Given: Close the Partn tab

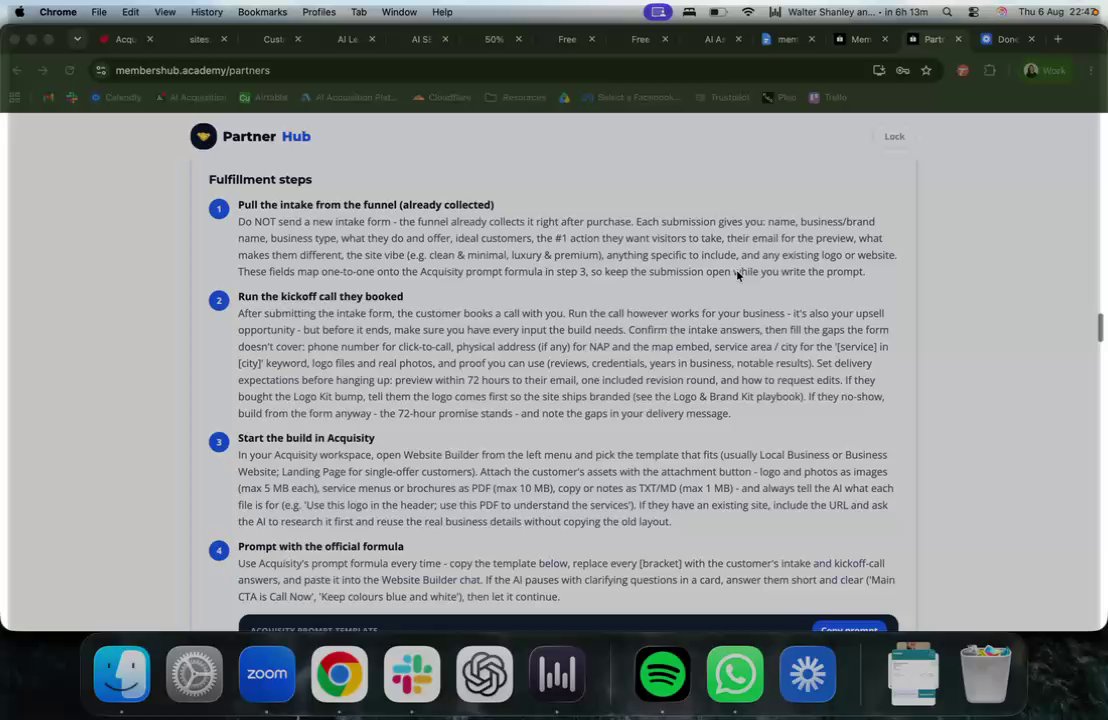Looking at the screenshot, I should tap(958, 39).
